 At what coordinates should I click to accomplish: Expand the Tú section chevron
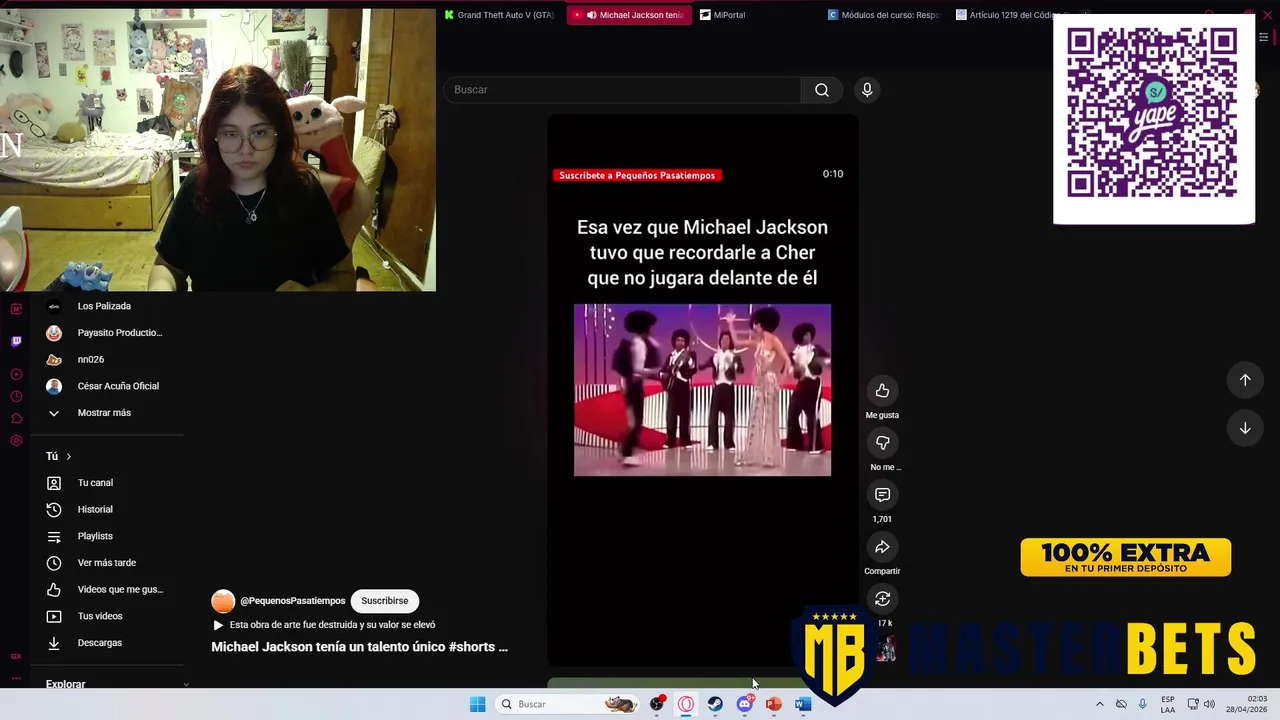click(68, 457)
